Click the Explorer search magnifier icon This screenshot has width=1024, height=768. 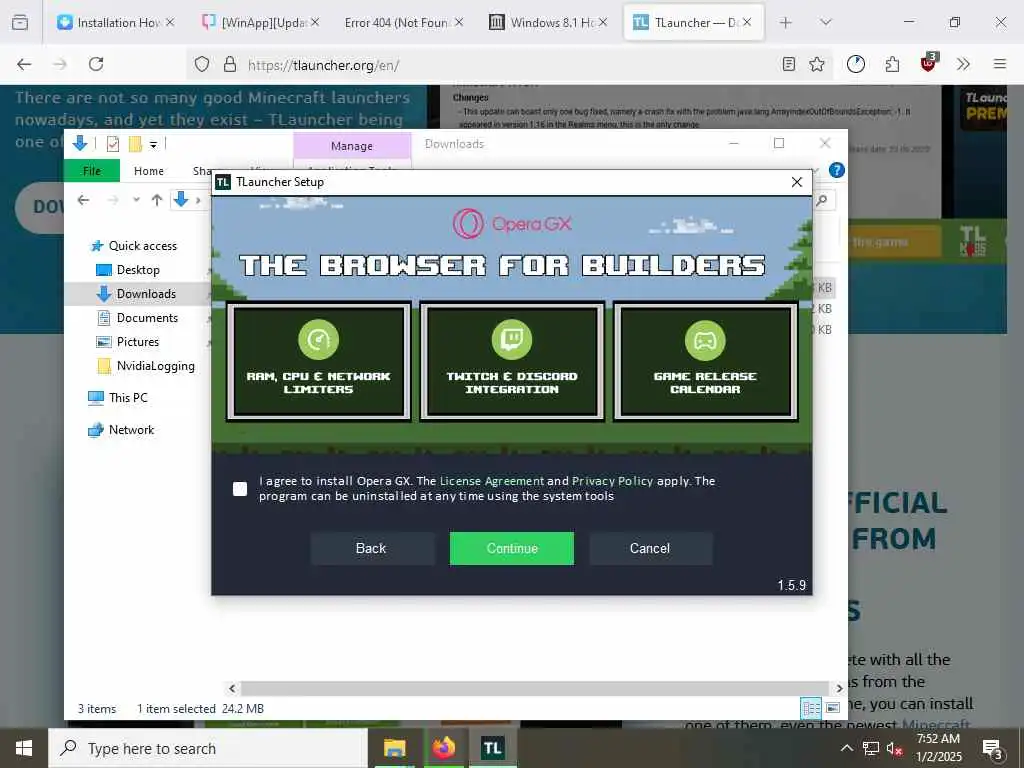(822, 200)
